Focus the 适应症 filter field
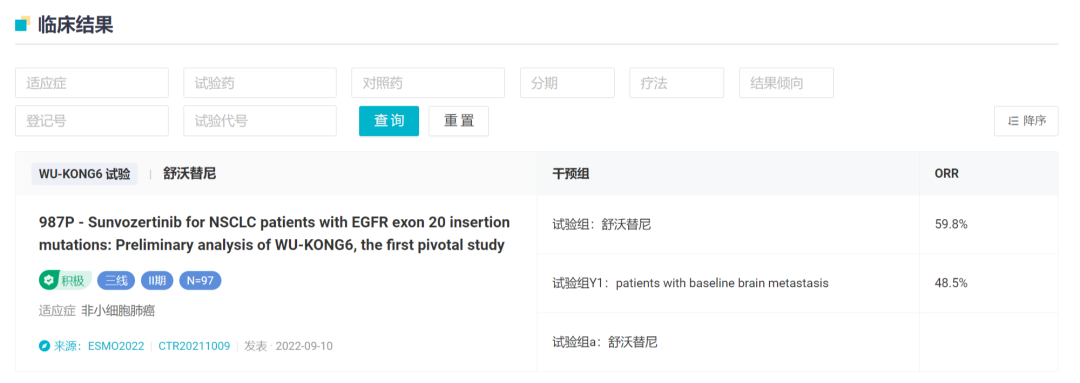The height and width of the screenshot is (383, 1080). pos(92,83)
